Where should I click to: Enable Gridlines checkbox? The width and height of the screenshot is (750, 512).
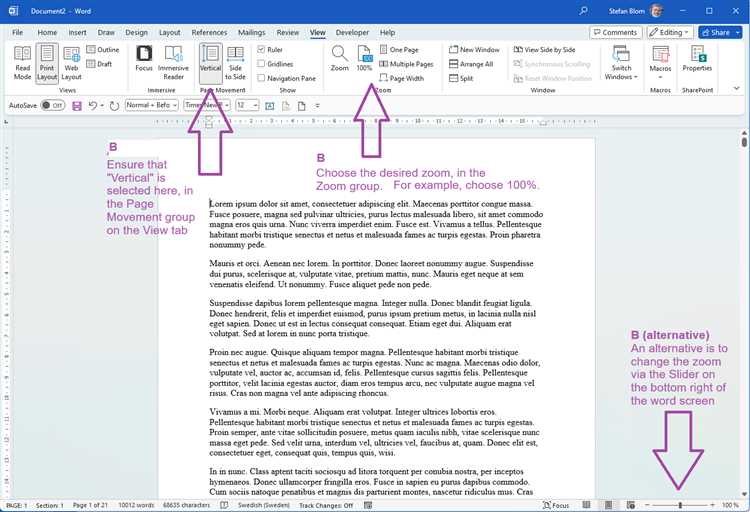pyautogui.click(x=261, y=64)
